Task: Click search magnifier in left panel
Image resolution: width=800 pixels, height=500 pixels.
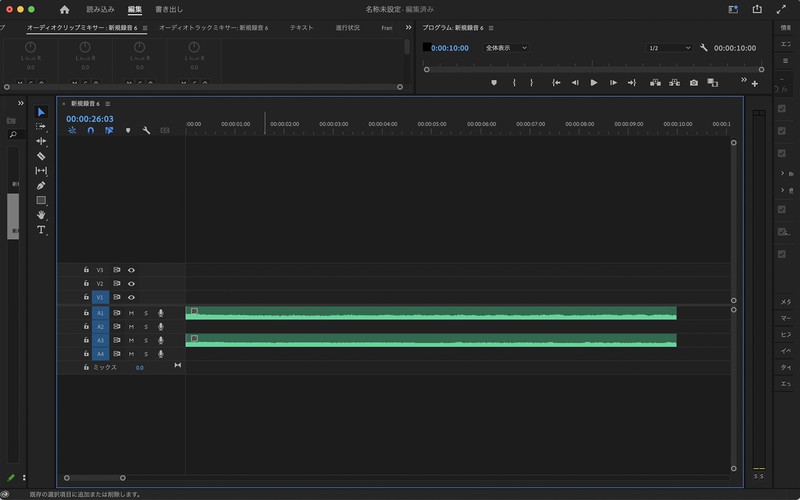Action: click(13, 134)
